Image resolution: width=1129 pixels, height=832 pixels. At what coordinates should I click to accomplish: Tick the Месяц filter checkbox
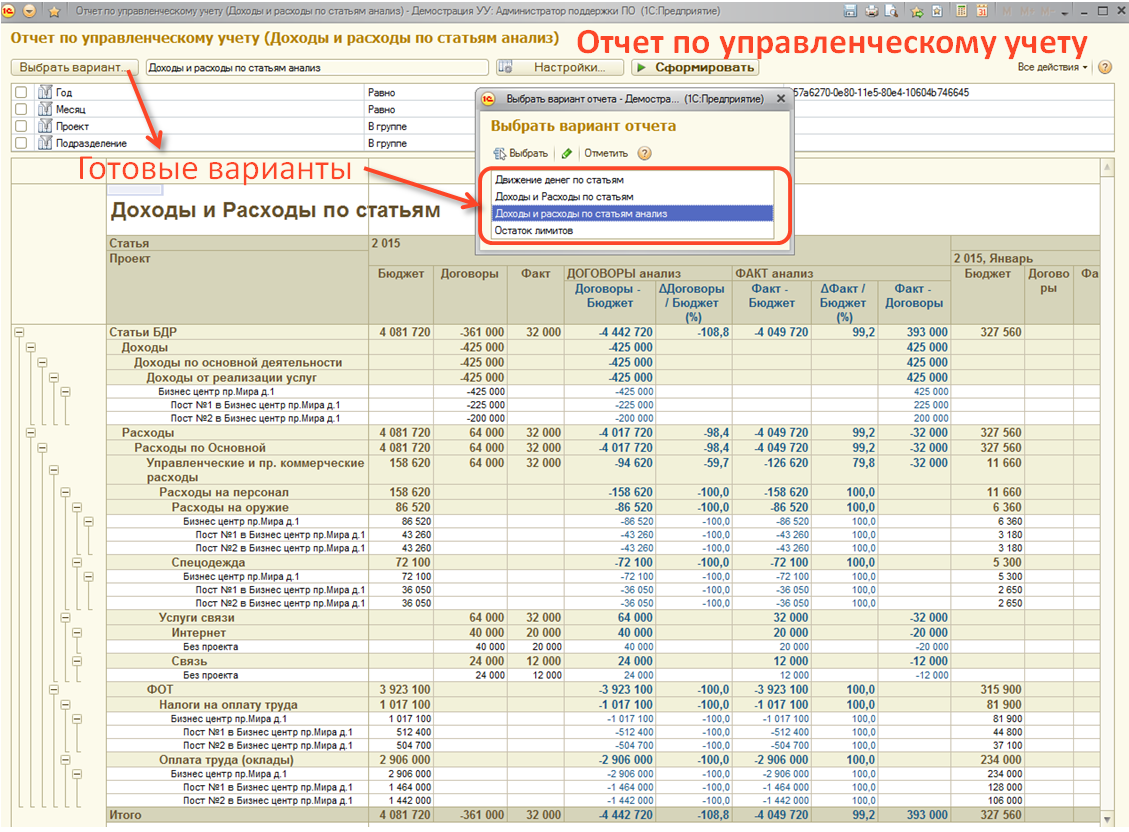click(21, 110)
